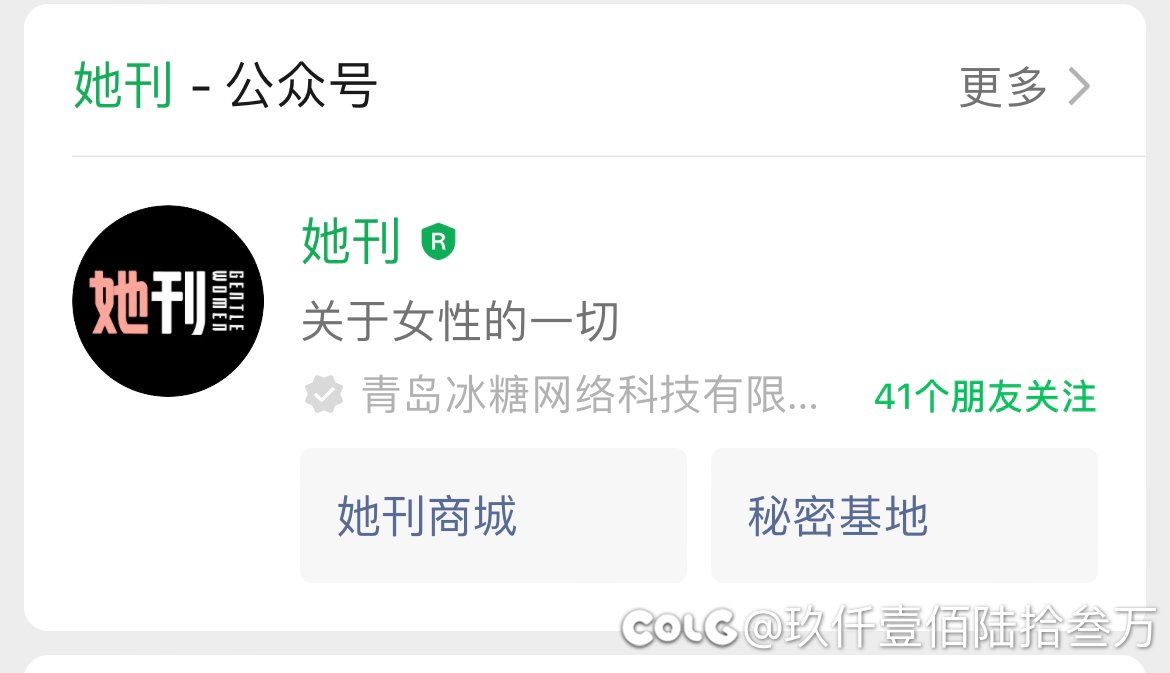Tap the @玖仟壹佰陆拾叁万 watermark username

[950, 627]
